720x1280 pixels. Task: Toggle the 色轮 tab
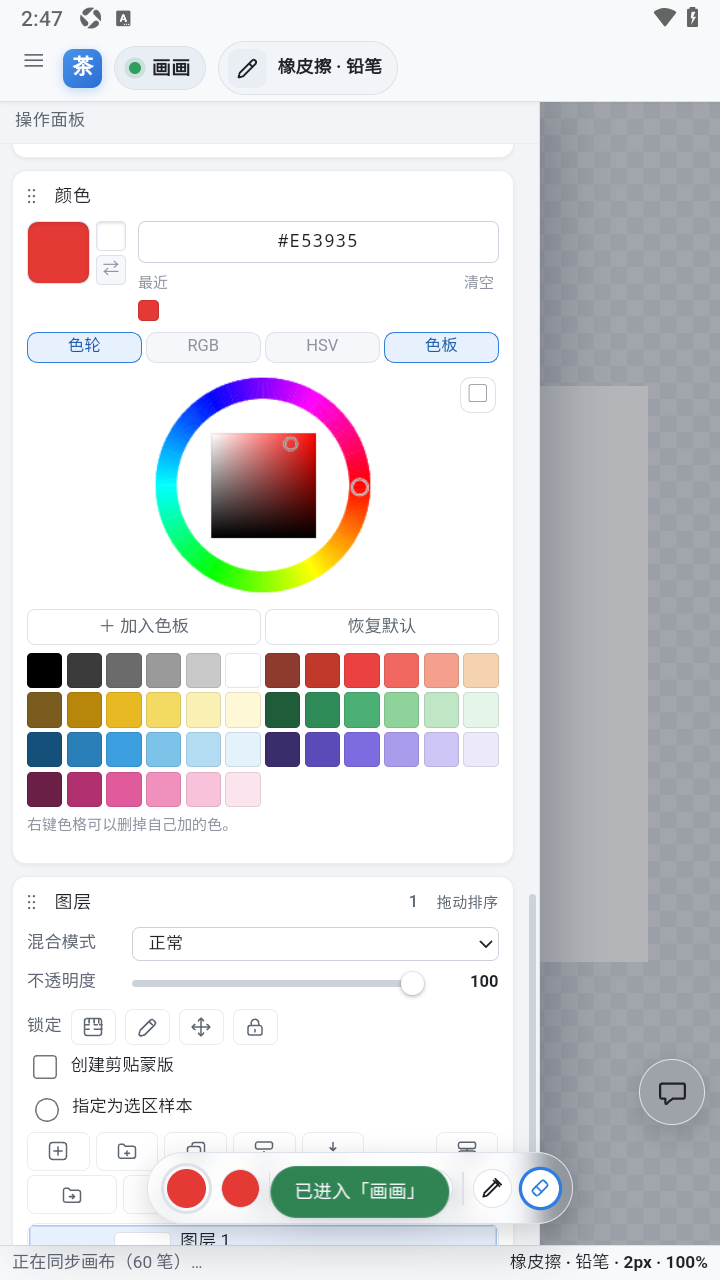coord(84,346)
